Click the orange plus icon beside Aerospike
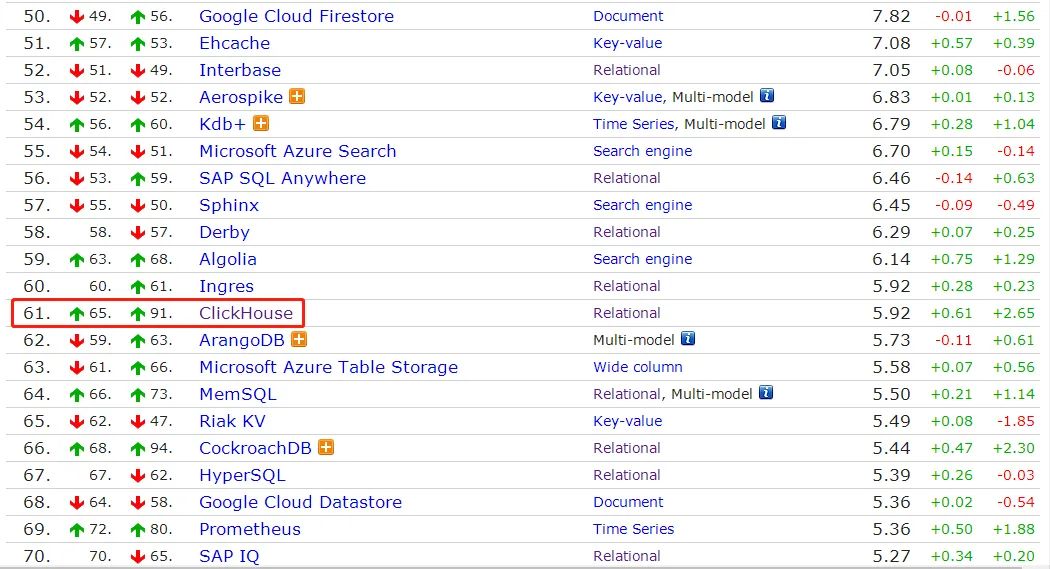Screen dimensions: 1050x569 [x=297, y=97]
